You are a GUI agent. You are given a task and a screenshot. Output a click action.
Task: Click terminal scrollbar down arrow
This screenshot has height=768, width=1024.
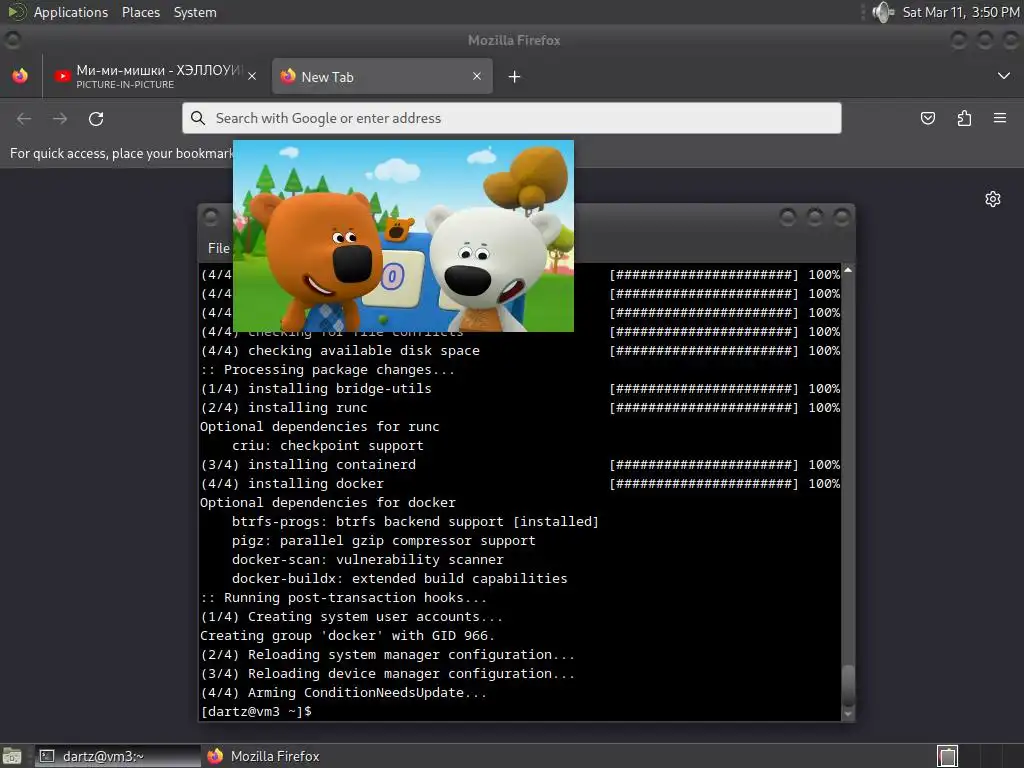pyautogui.click(x=848, y=714)
